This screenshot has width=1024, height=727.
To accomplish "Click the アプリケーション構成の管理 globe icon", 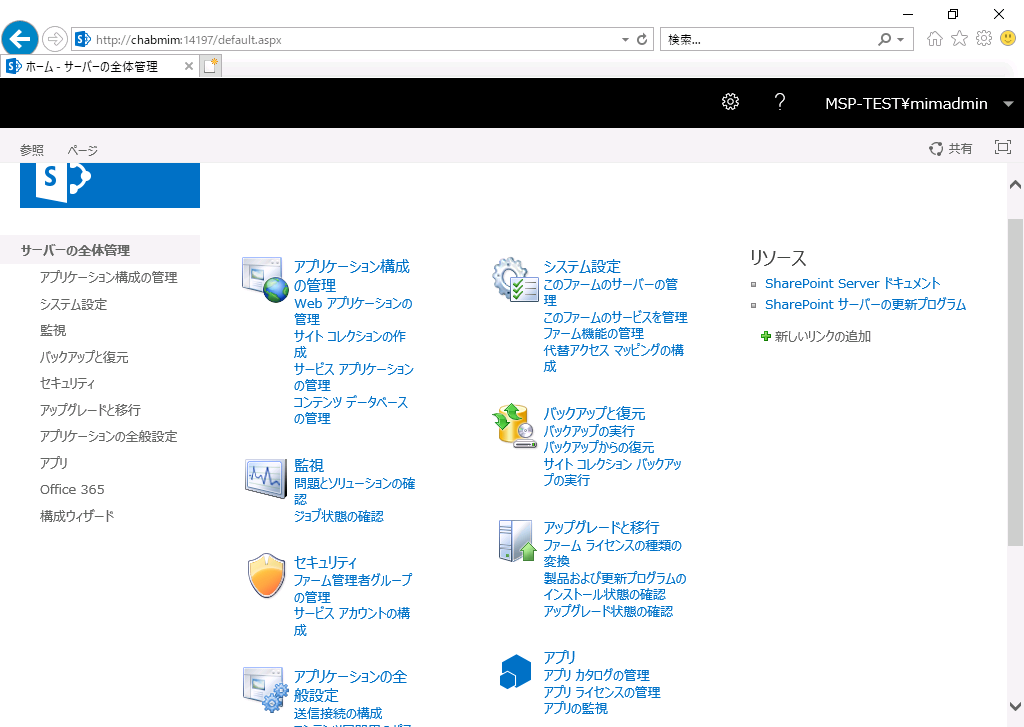I will [264, 280].
